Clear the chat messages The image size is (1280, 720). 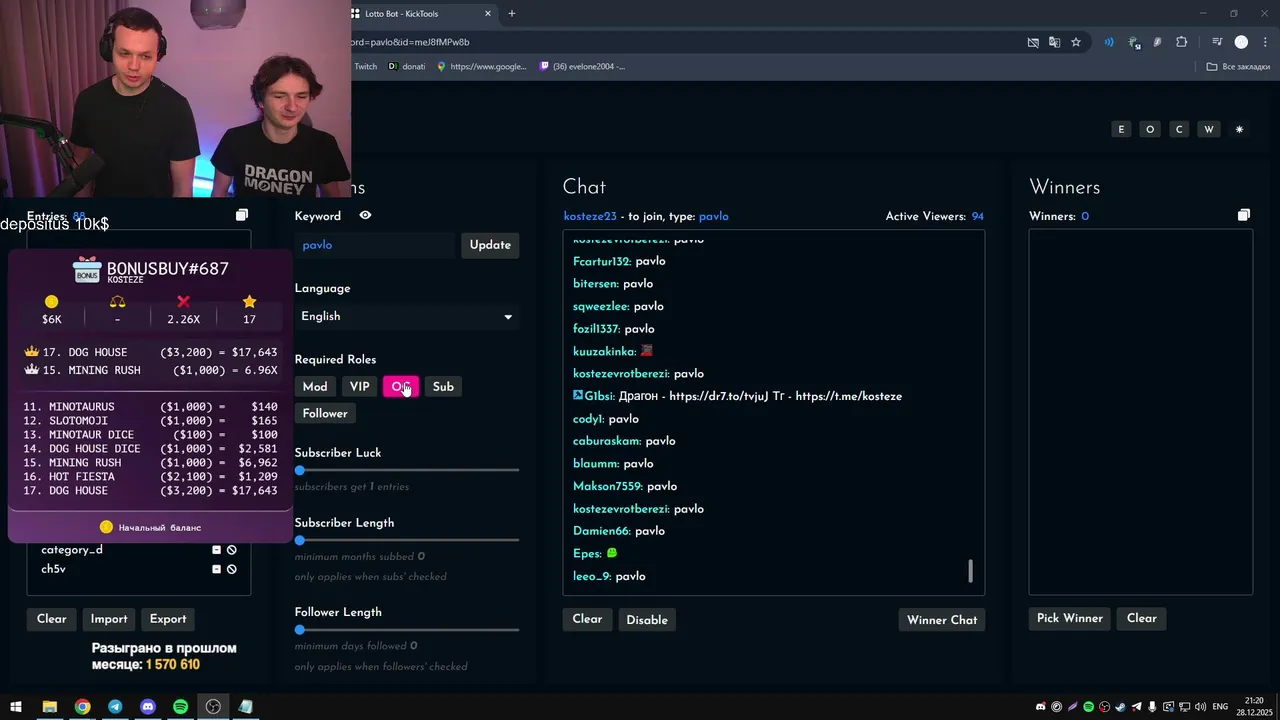[x=587, y=619]
